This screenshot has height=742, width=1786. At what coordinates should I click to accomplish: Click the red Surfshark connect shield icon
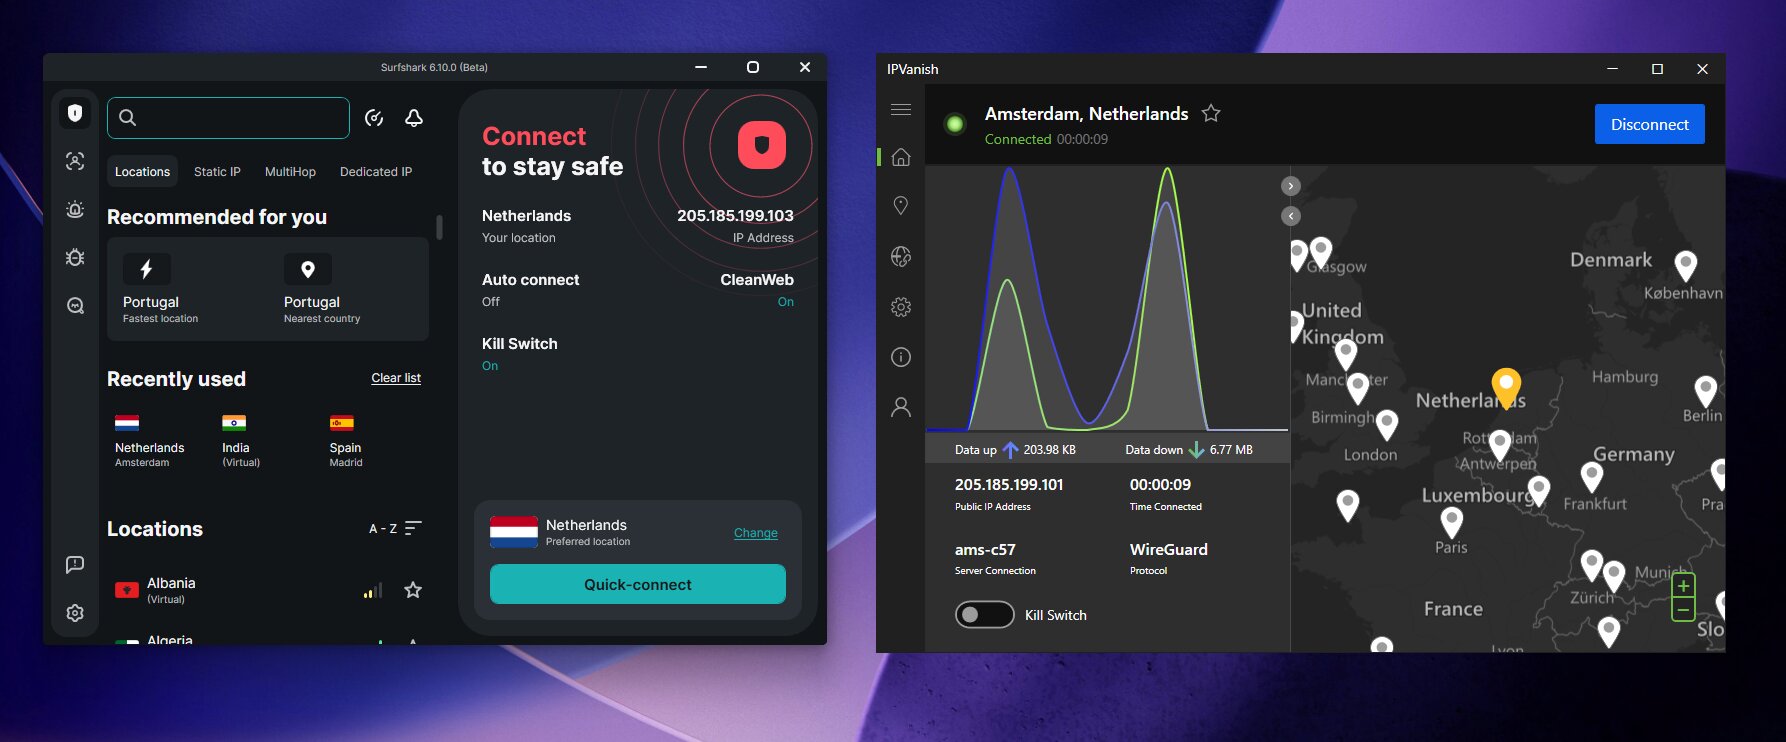762,145
